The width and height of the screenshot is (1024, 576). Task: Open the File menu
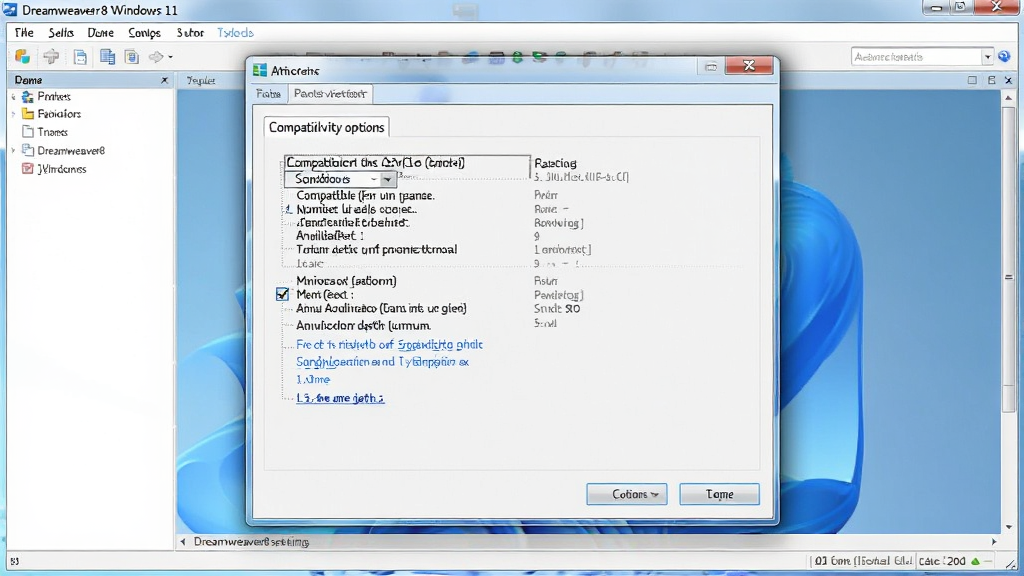tap(24, 33)
